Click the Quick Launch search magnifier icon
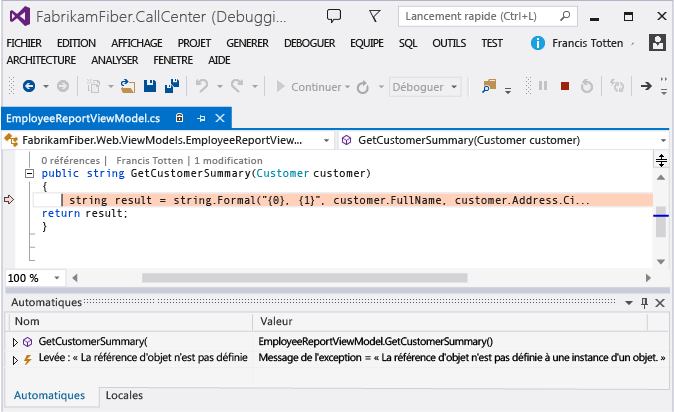Screen dimensions: 674x412 click(565, 16)
